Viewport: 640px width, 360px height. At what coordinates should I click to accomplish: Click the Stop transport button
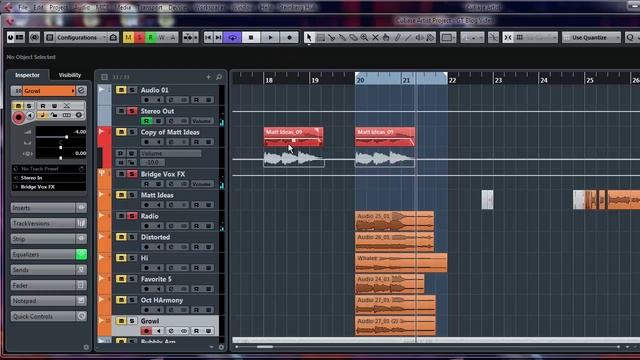[x=251, y=38]
